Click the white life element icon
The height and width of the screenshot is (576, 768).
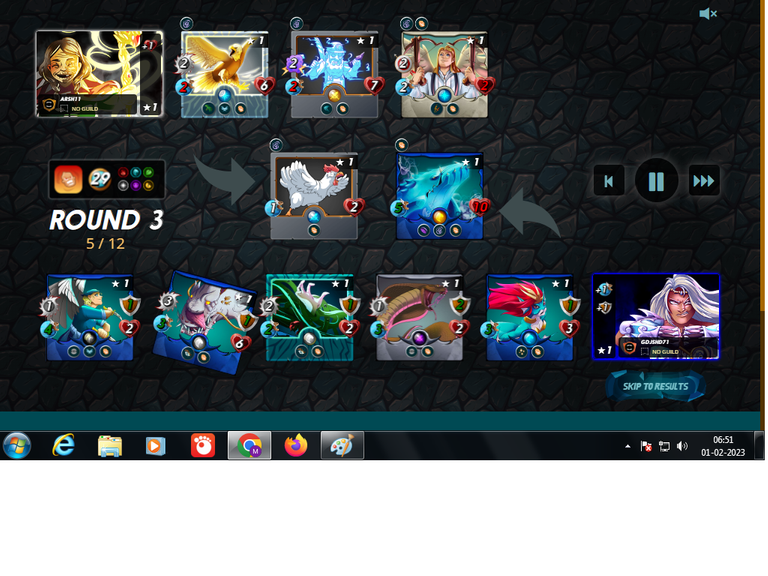coord(123,186)
